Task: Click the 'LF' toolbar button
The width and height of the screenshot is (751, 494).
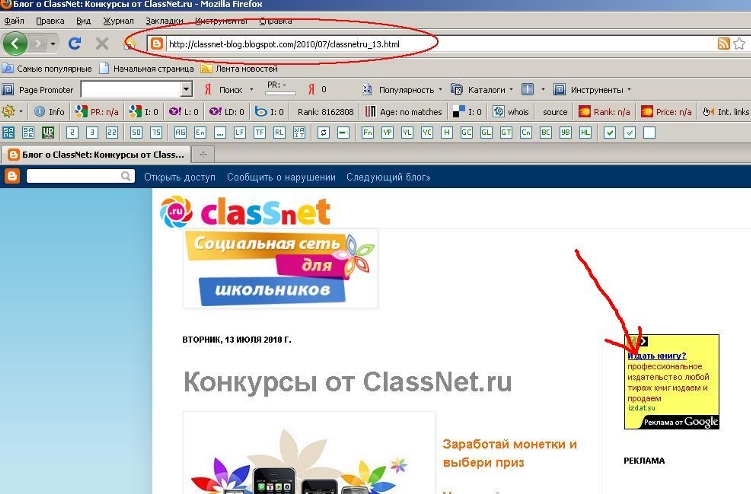Action: pyautogui.click(x=239, y=132)
